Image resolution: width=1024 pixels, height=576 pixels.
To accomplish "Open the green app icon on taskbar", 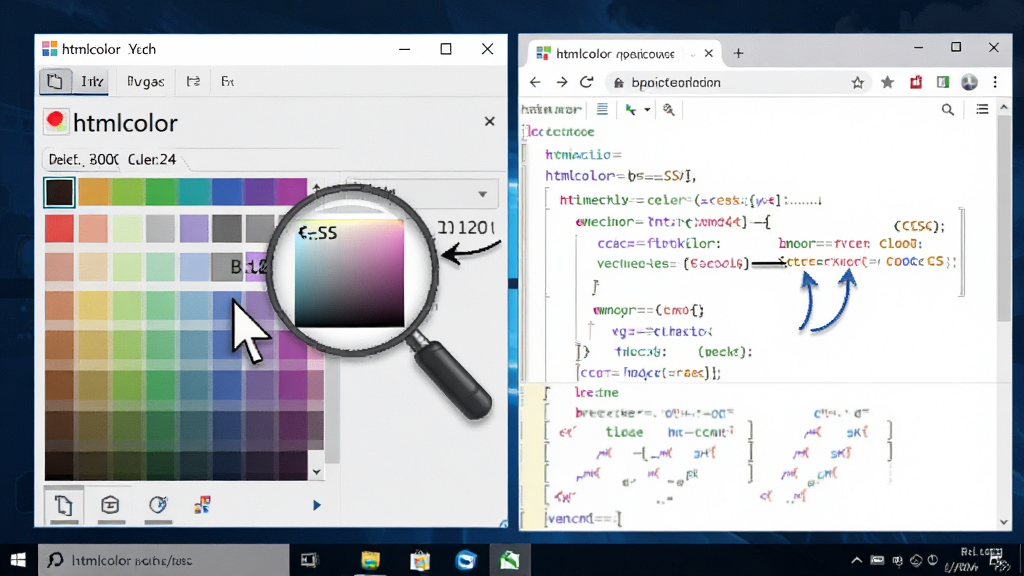I will tap(509, 560).
